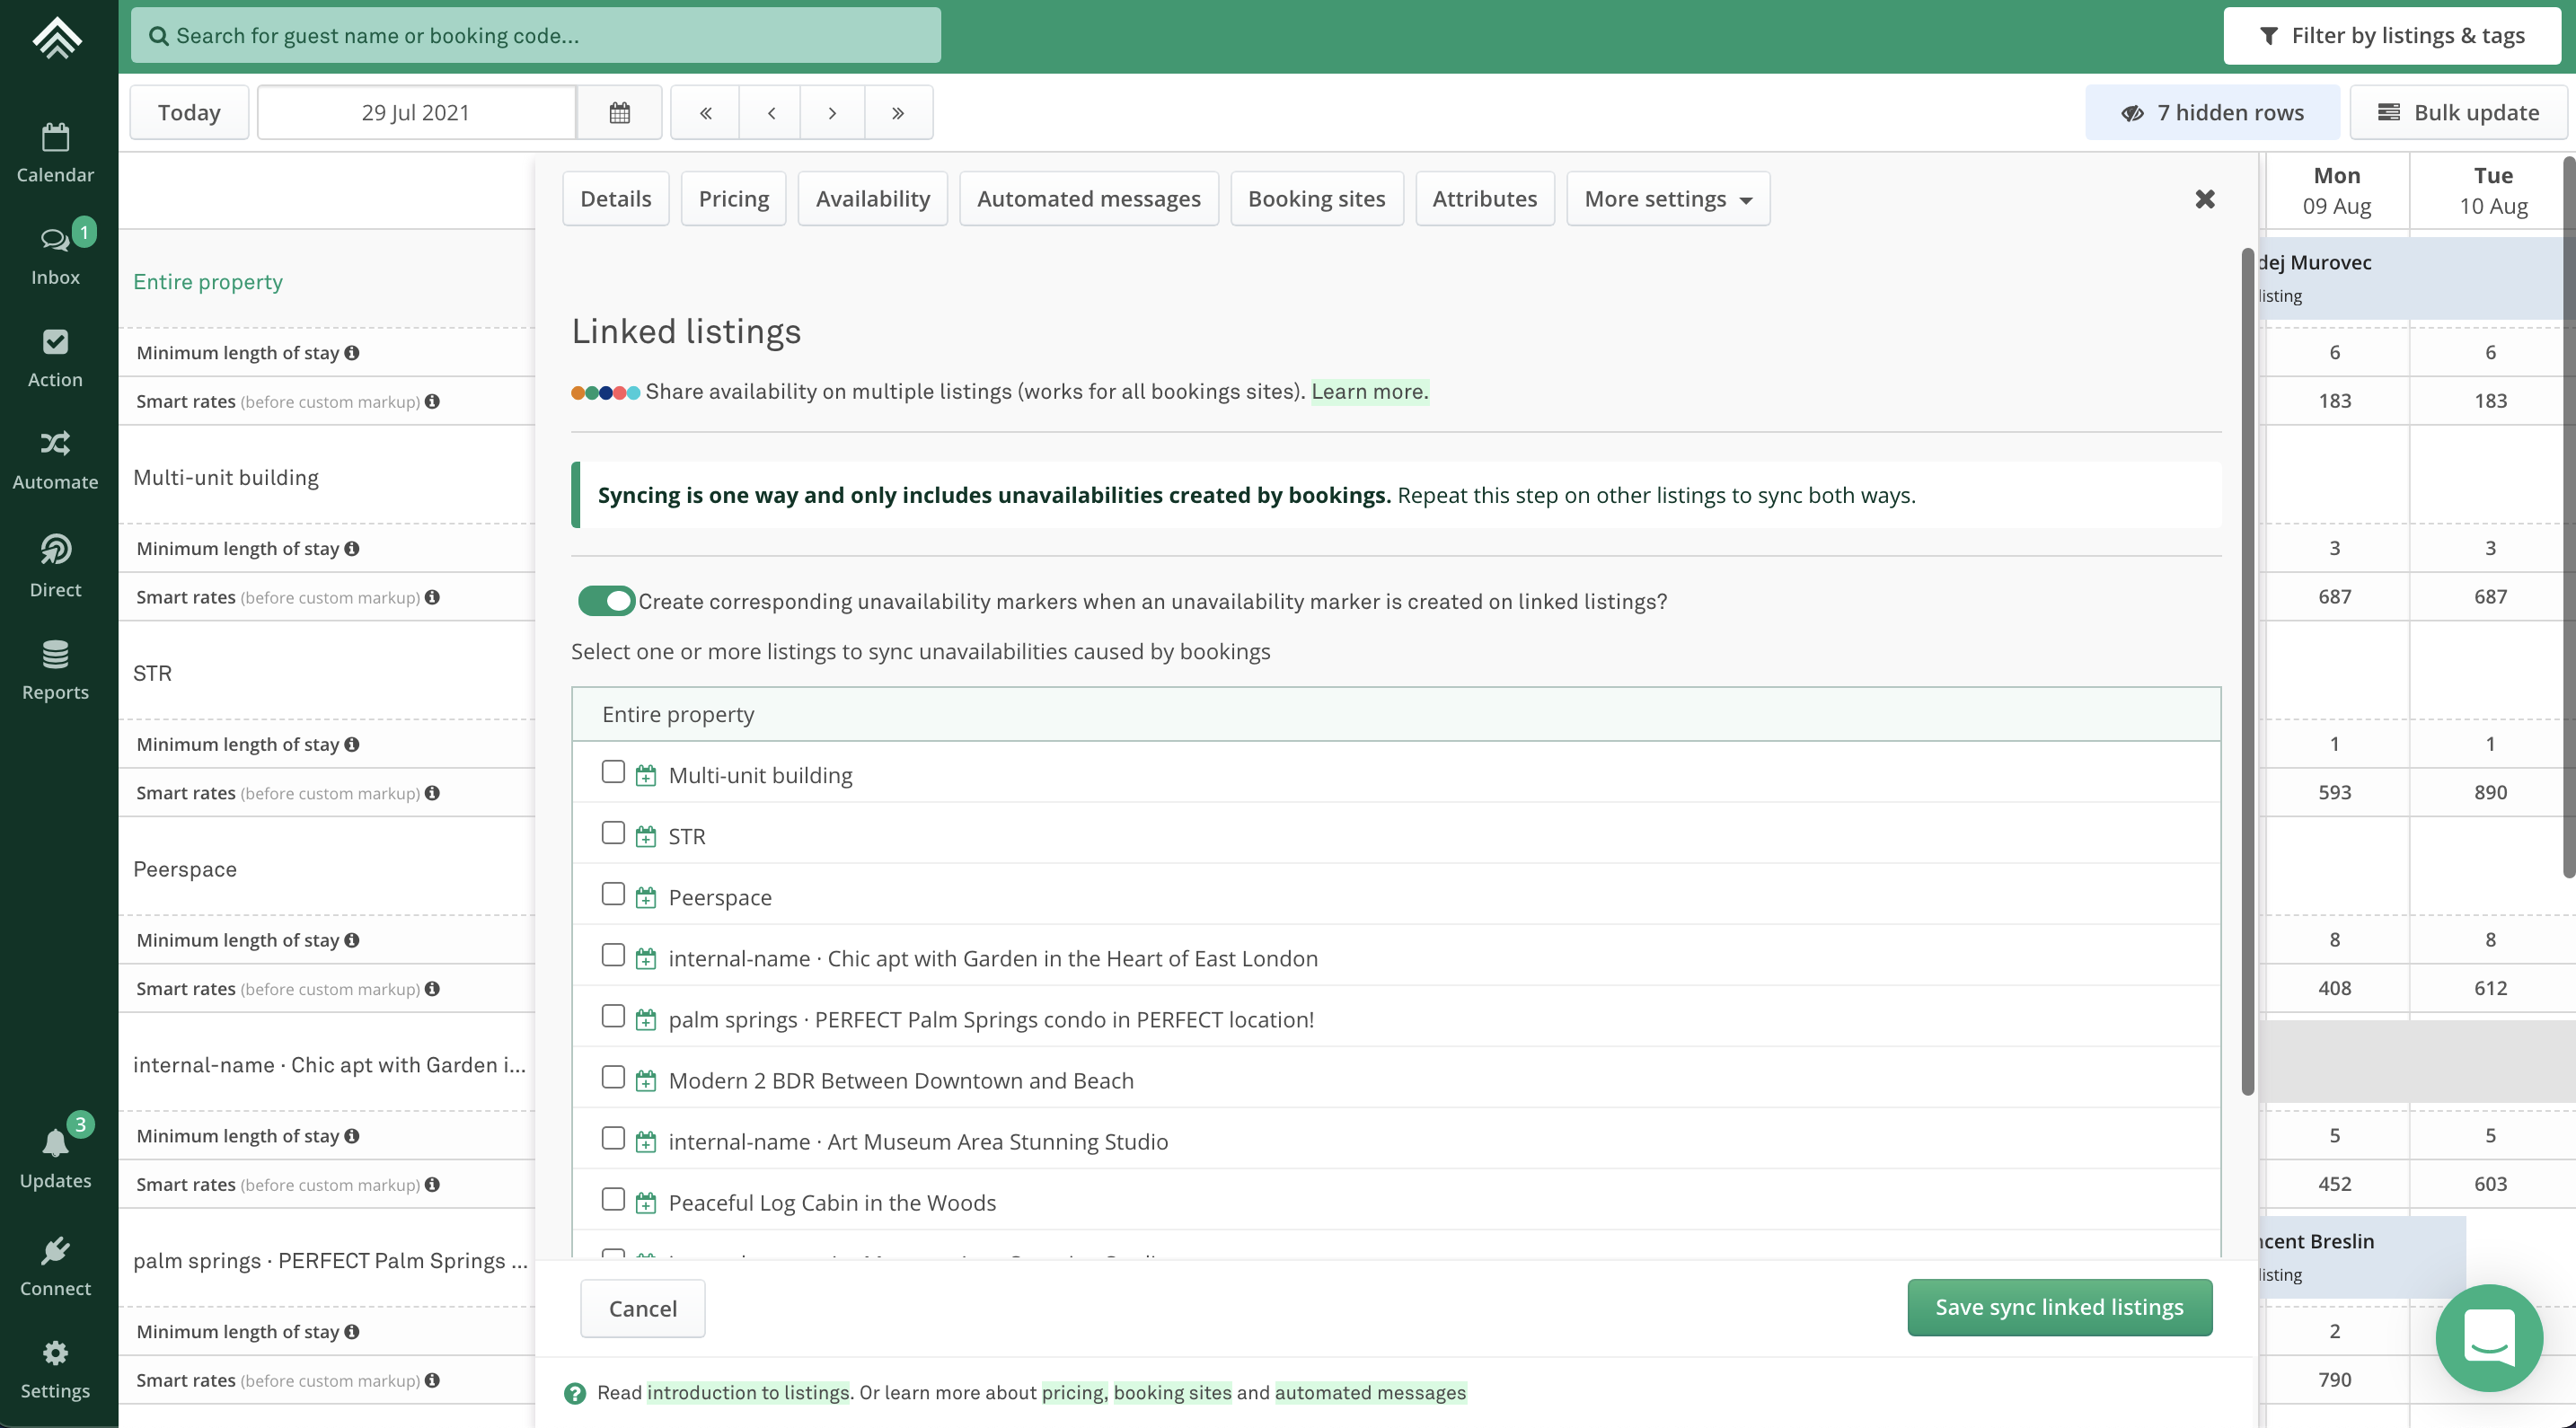Open the live chat widget
2576x1428 pixels.
tap(2488, 1337)
